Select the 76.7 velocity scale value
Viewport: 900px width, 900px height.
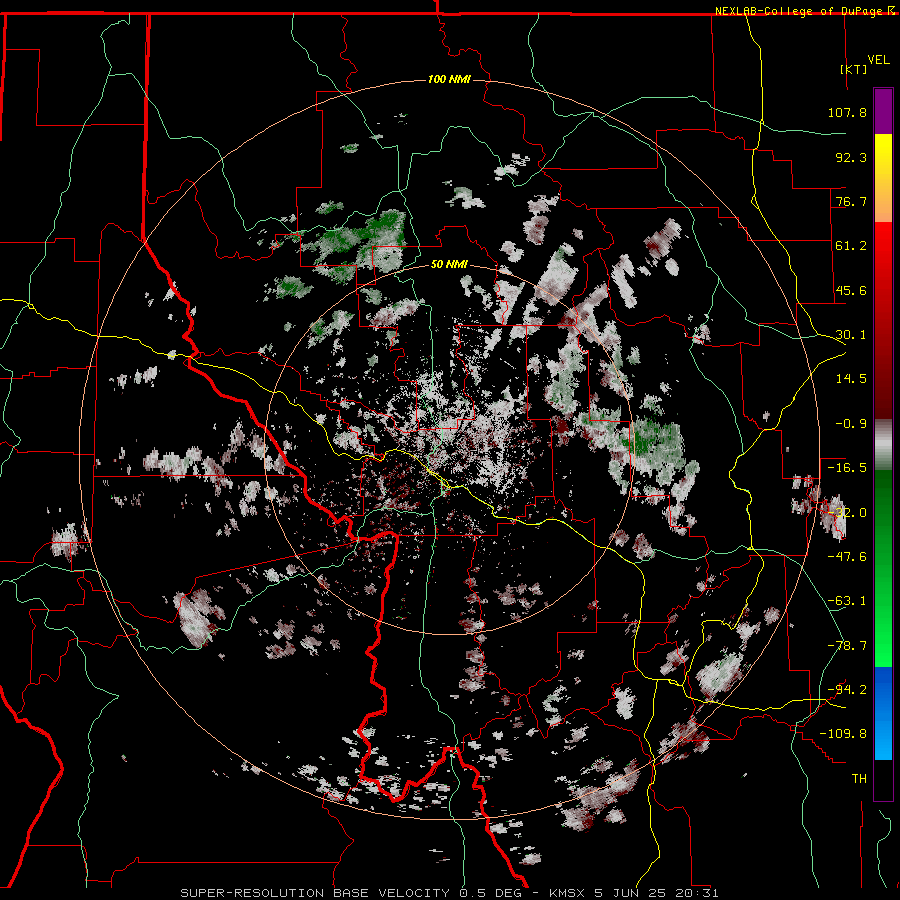click(x=851, y=201)
